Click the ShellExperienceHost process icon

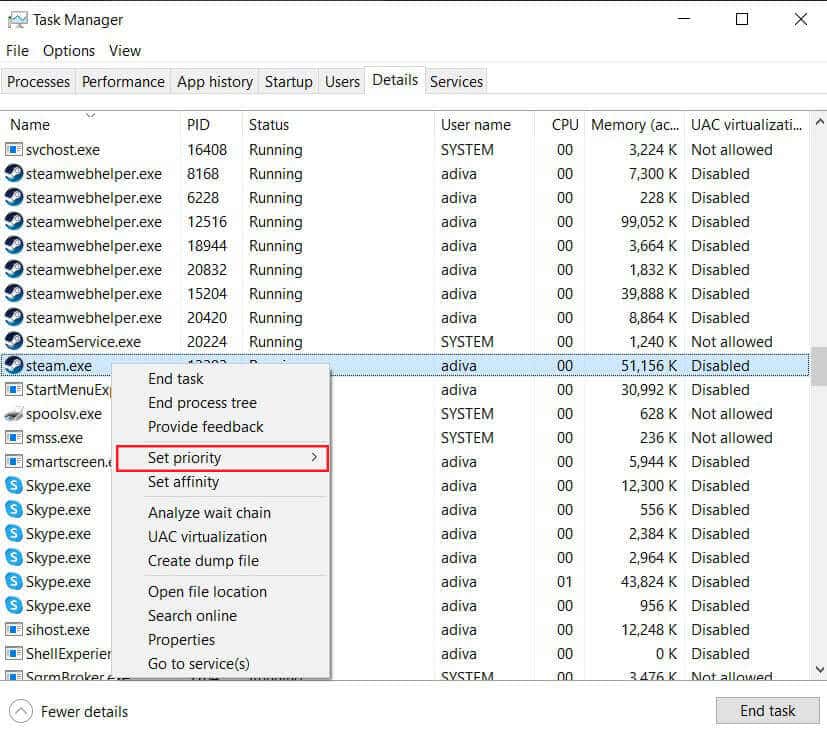point(14,654)
